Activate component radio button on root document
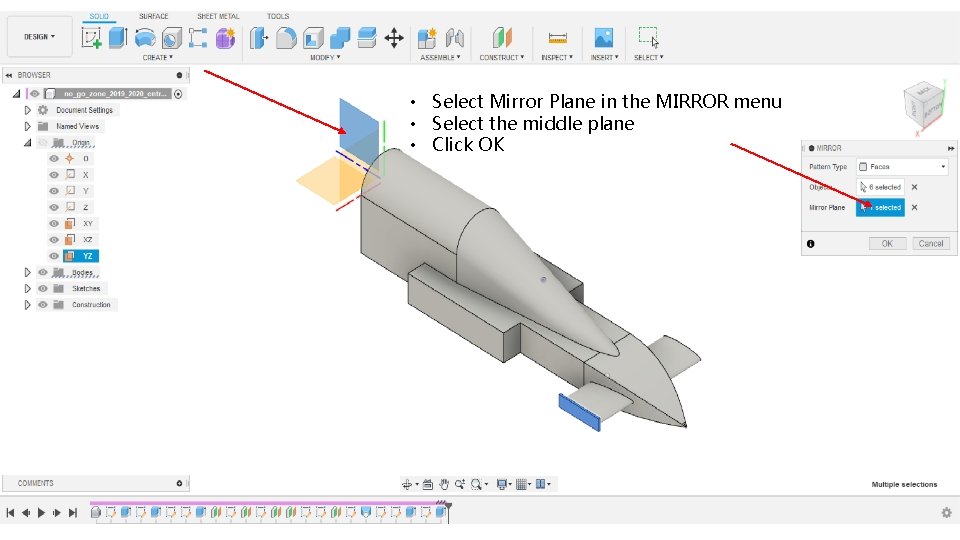The image size is (960, 540). pos(178,94)
